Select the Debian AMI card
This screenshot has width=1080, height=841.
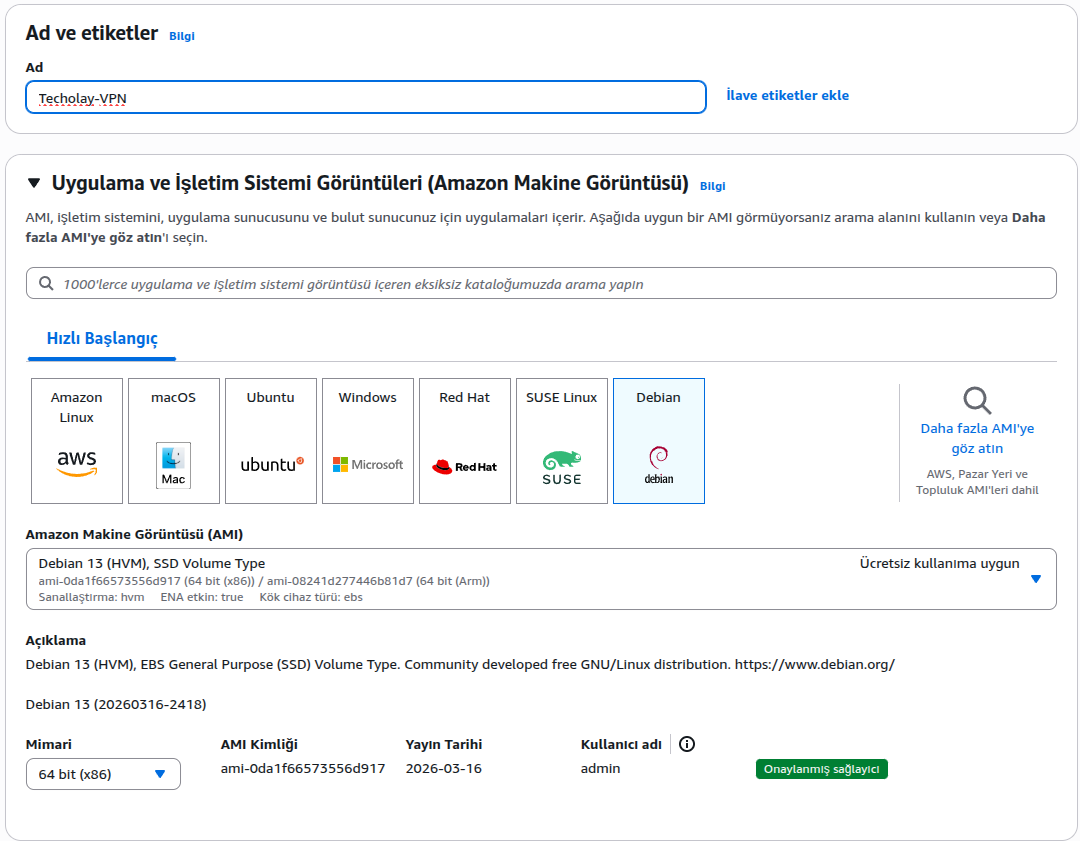tap(658, 441)
